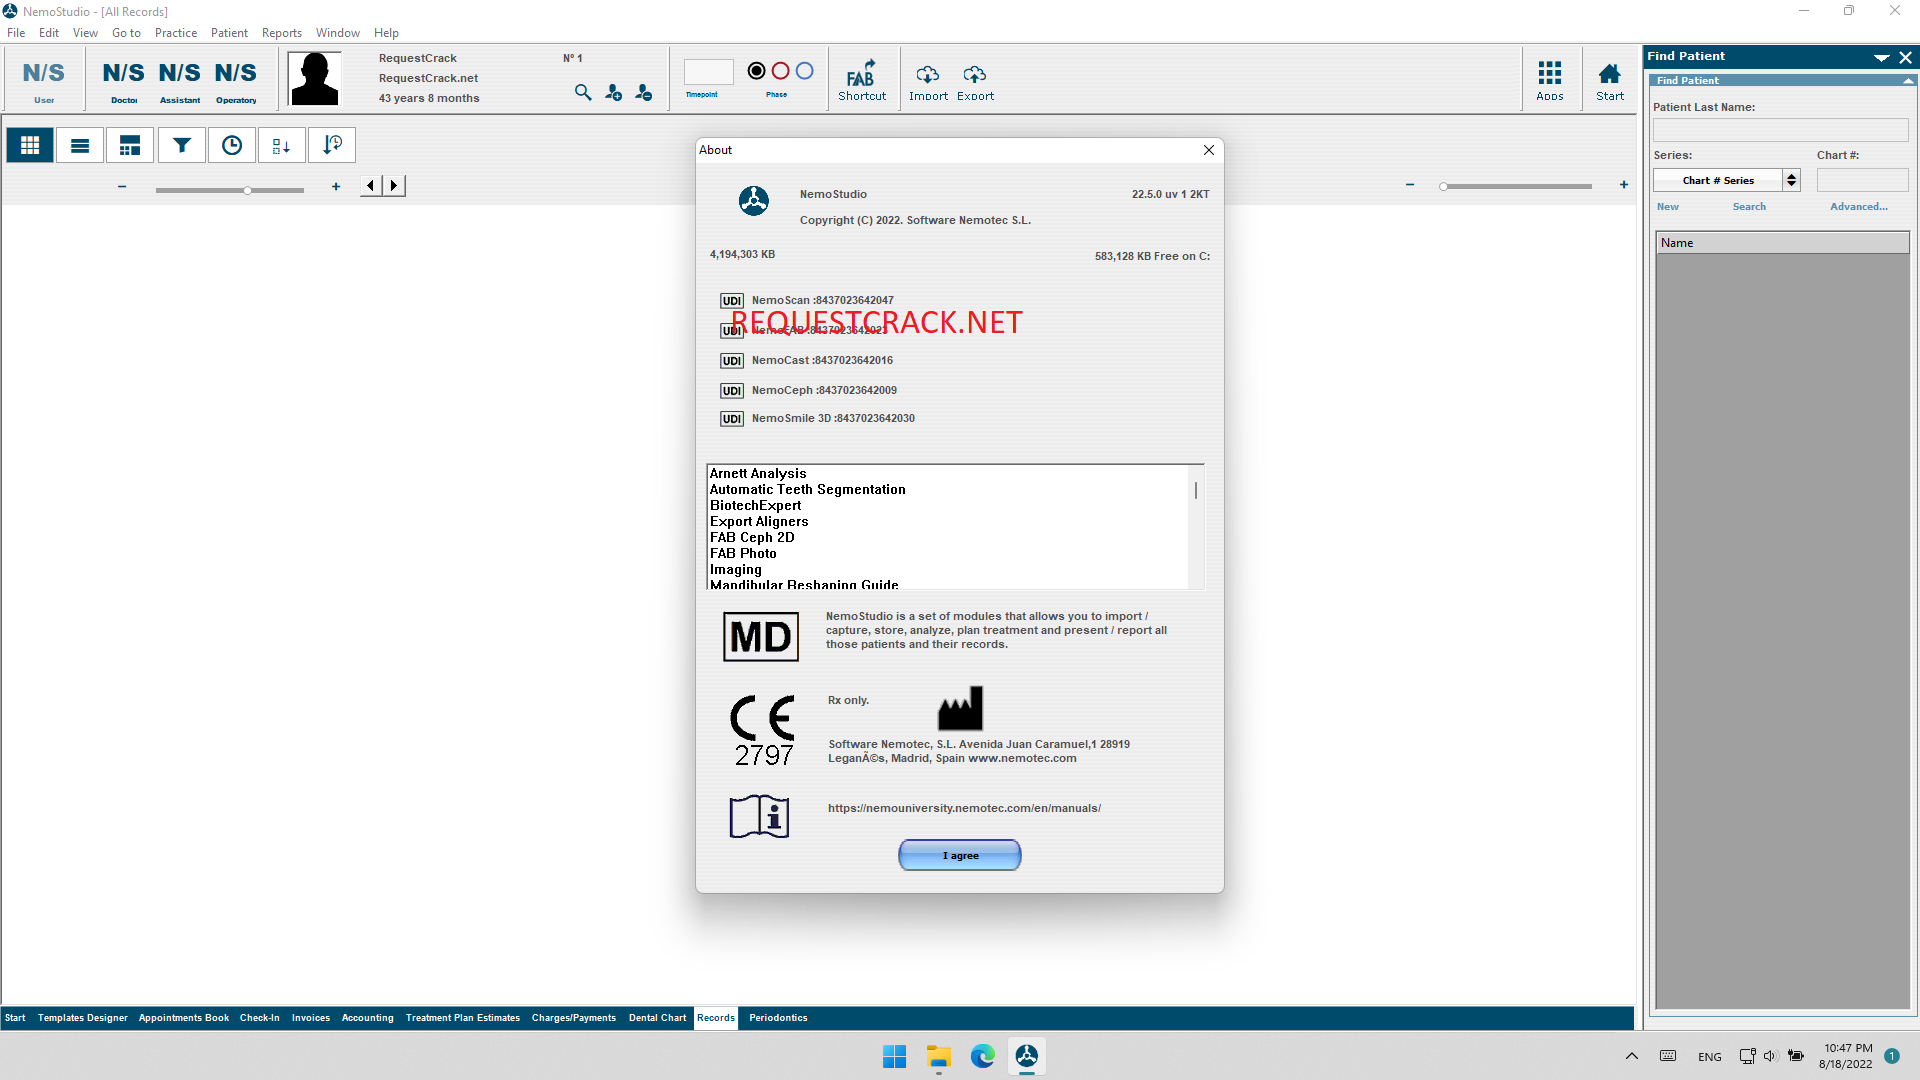The height and width of the screenshot is (1080, 1920).
Task: Open the Series dropdown in Find Patient
Action: click(x=1789, y=180)
